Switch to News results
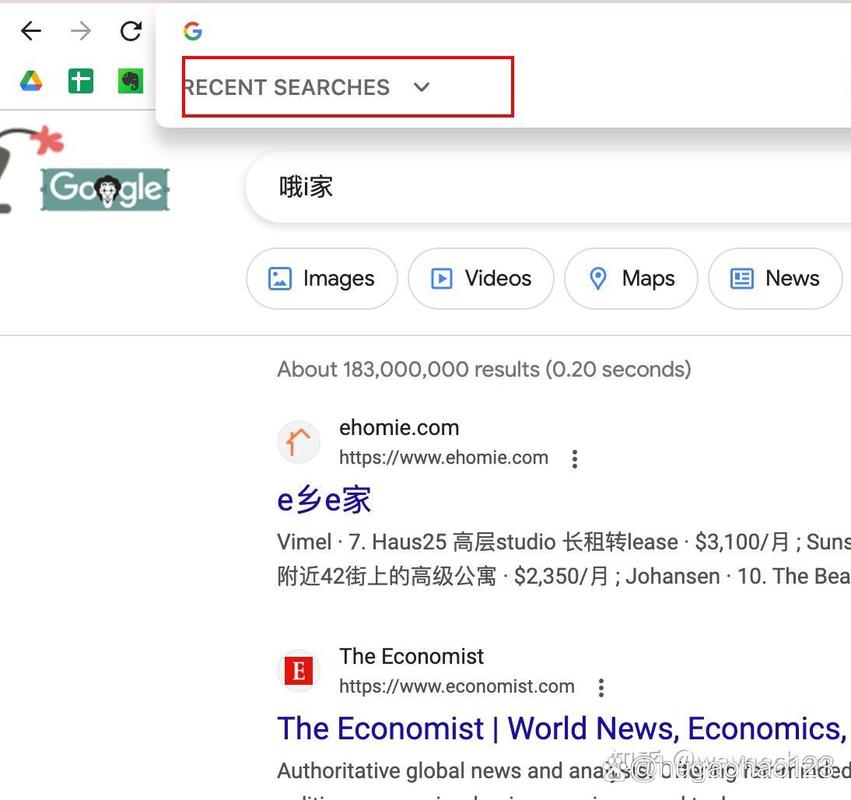The height and width of the screenshot is (800, 851). [775, 278]
